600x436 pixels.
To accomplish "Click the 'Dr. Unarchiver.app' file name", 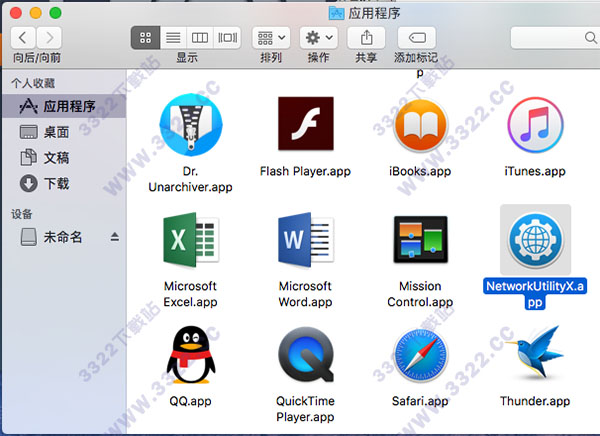I will (191, 179).
